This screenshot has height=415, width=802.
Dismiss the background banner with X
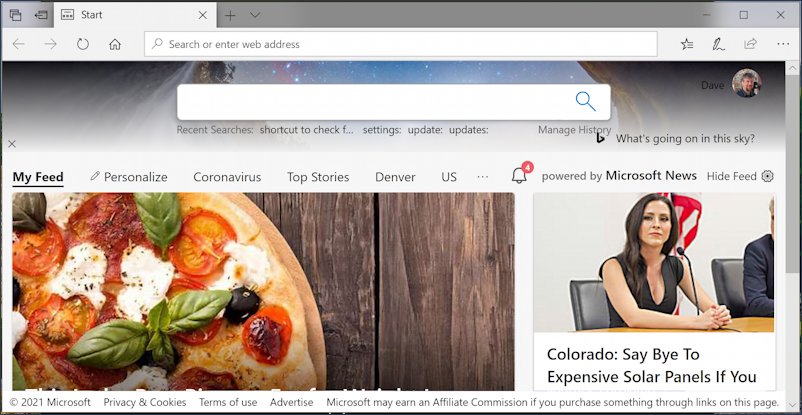coord(12,144)
